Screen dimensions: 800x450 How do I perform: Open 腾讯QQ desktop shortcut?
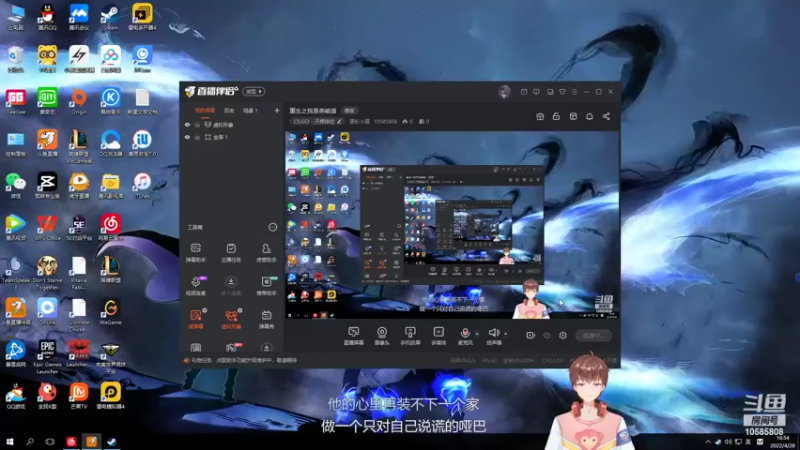tap(47, 17)
